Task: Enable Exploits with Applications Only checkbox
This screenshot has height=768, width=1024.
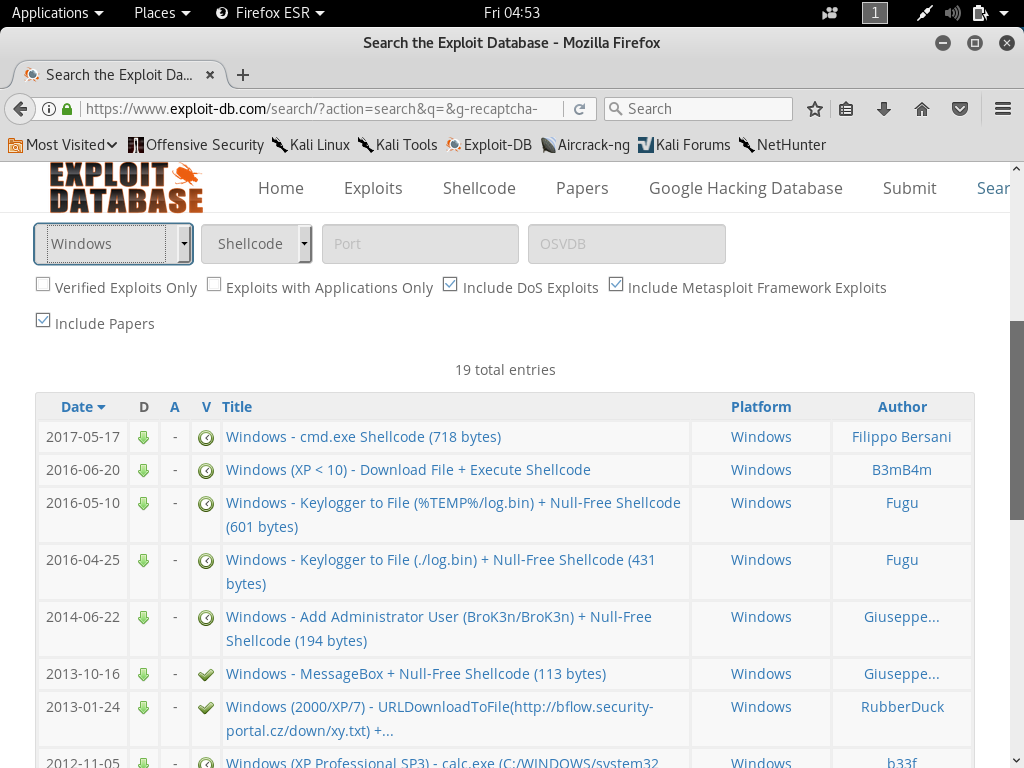Action: tap(214, 284)
